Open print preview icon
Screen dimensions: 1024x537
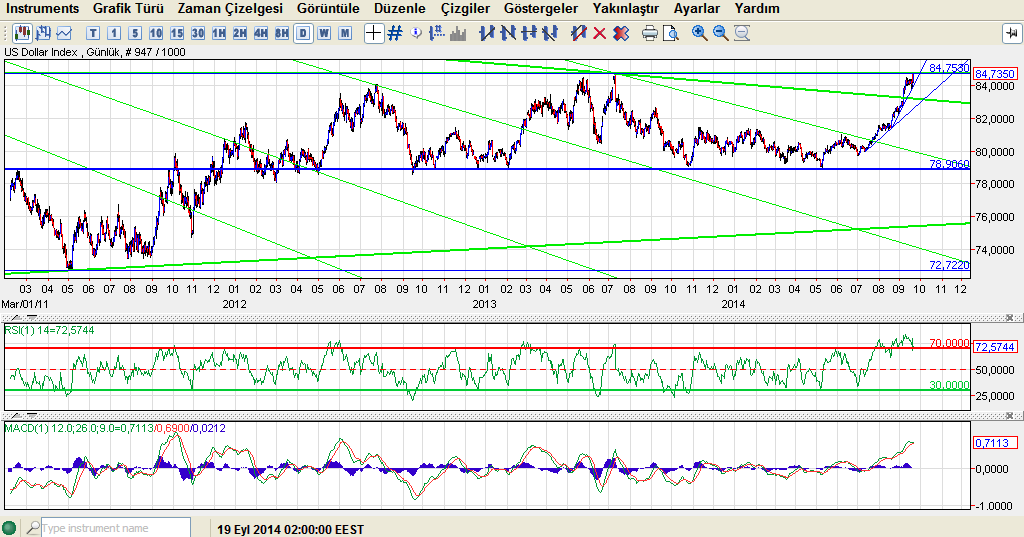click(671, 33)
